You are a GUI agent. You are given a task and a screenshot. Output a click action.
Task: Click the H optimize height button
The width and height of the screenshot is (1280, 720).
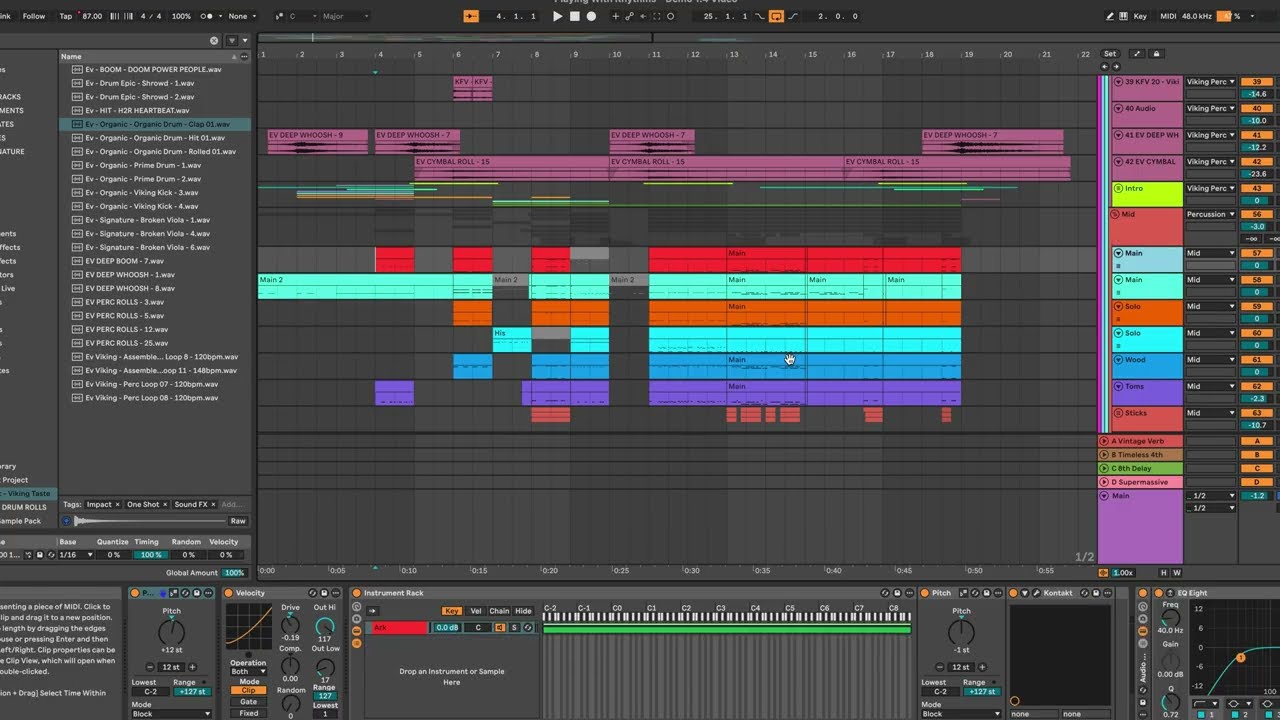tap(1163, 573)
